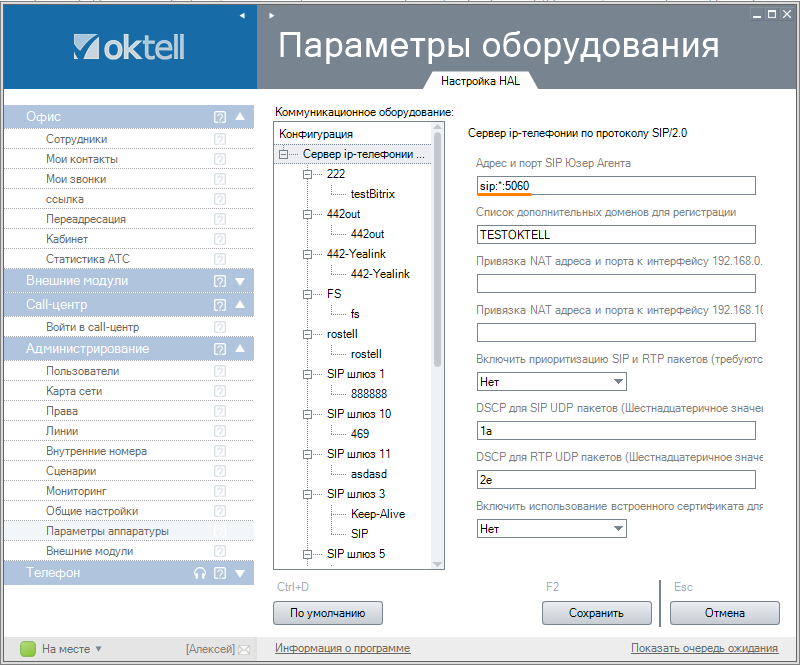Click the headphones icon in Телефон header
The height and width of the screenshot is (666, 800).
point(200,573)
